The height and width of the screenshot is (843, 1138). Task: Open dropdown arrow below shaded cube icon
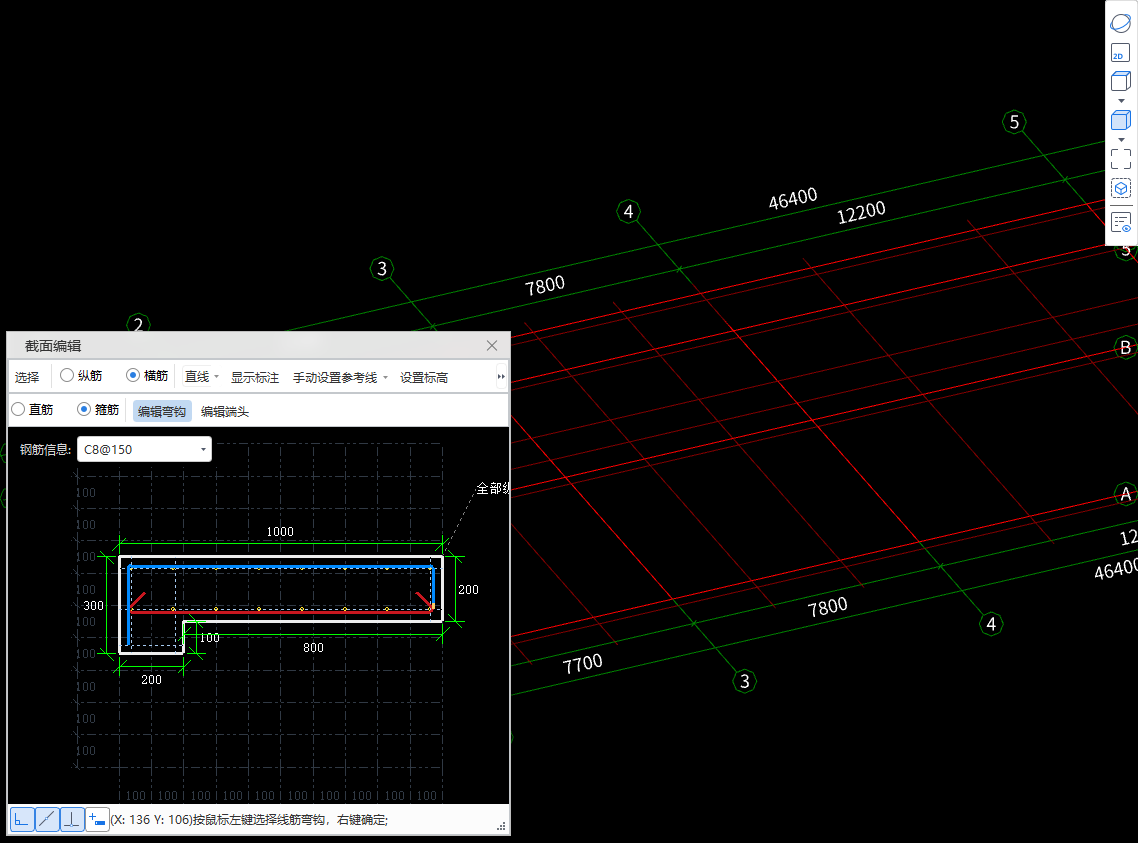(x=1121, y=139)
